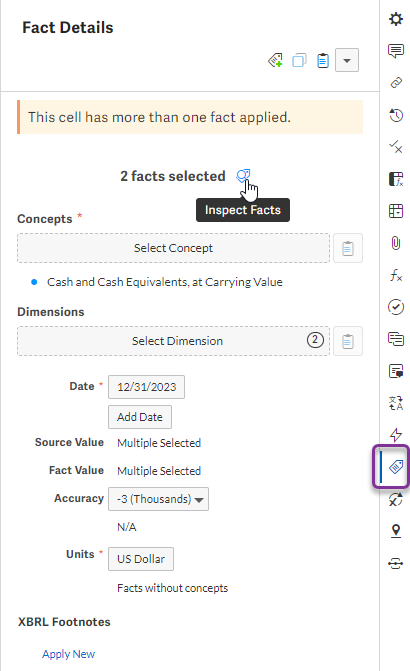Click the add new fact tag icon
410x671 pixels.
(275, 60)
